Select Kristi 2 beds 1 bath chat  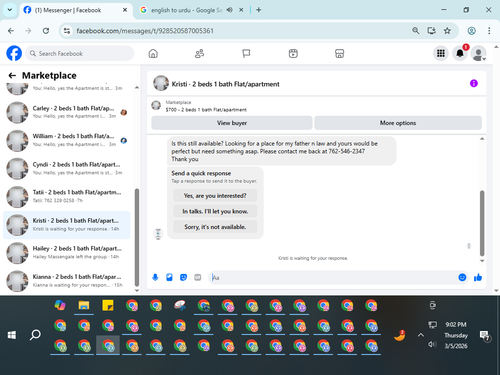point(67,225)
